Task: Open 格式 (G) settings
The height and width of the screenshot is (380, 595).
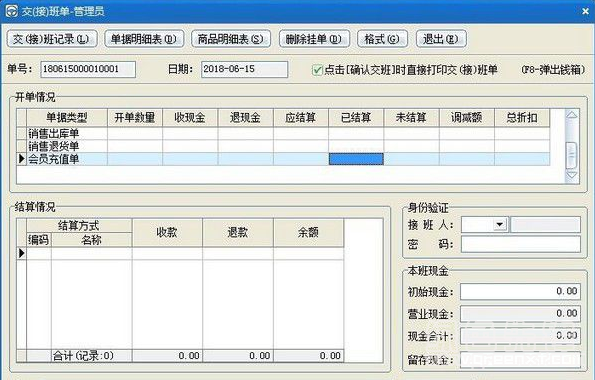Action: [382, 39]
